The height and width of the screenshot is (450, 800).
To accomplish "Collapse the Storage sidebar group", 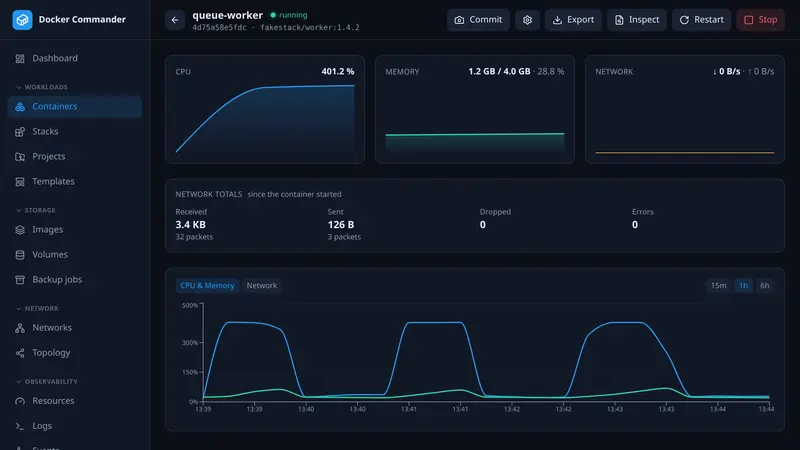I will pyautogui.click(x=35, y=210).
